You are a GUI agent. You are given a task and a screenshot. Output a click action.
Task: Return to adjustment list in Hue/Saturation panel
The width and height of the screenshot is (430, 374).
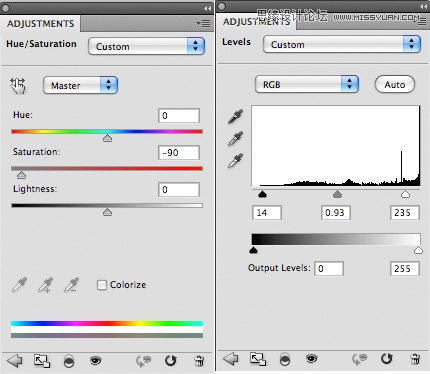tap(14, 361)
